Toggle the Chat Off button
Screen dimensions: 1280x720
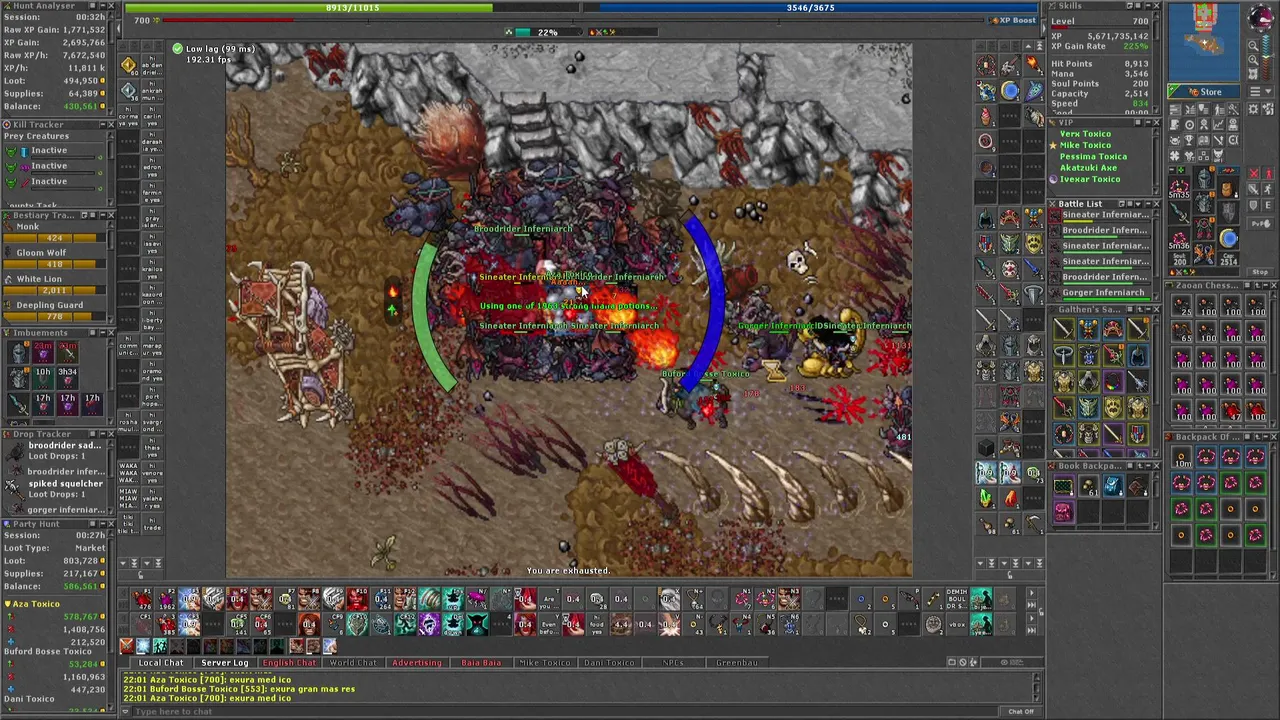[x=1021, y=712]
